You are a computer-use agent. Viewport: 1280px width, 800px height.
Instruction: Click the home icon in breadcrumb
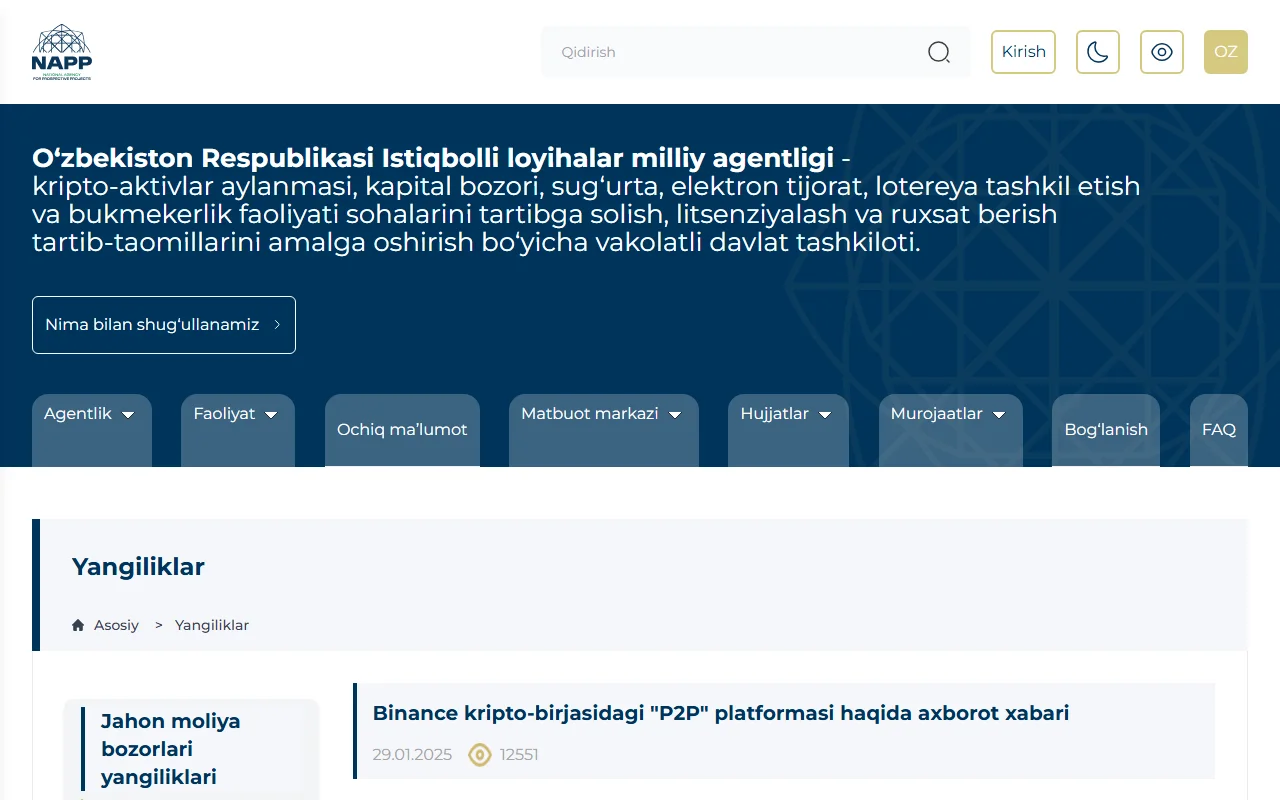78,625
